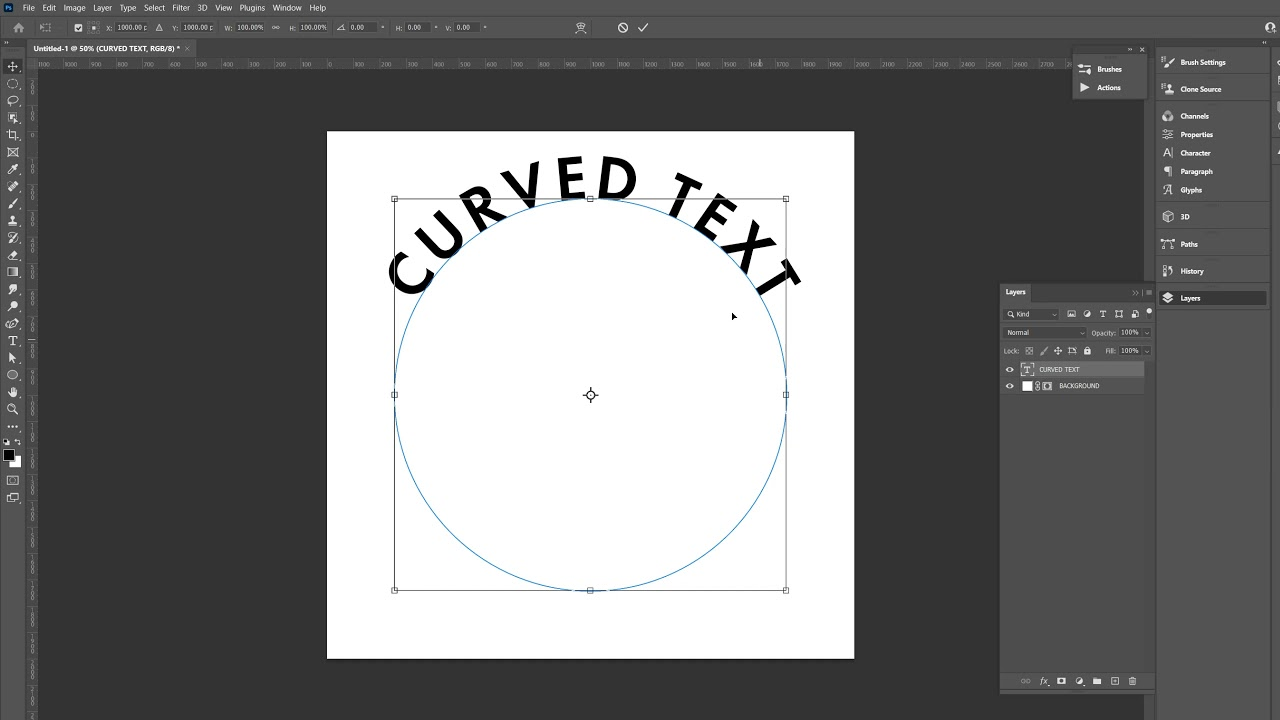Screen dimensions: 1280x720
Task: Click the black foreground color swatch
Action: 10,455
